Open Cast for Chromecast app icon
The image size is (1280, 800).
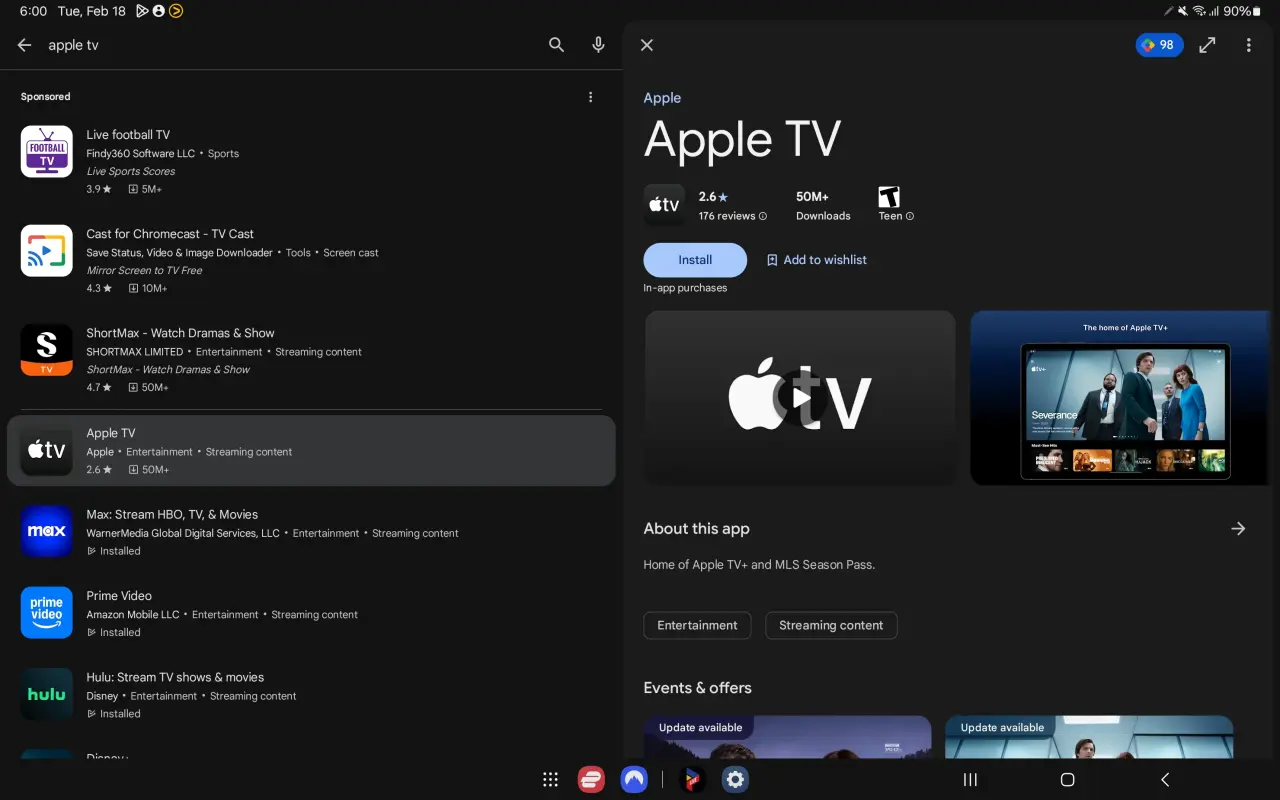click(x=47, y=251)
